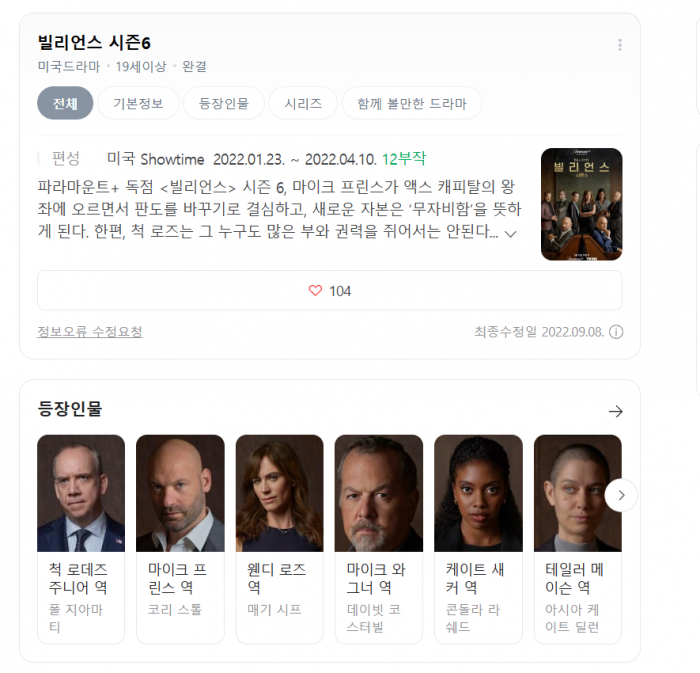
Task: Click the 빌리언스 시즌6 poster thumbnail
Action: point(581,204)
